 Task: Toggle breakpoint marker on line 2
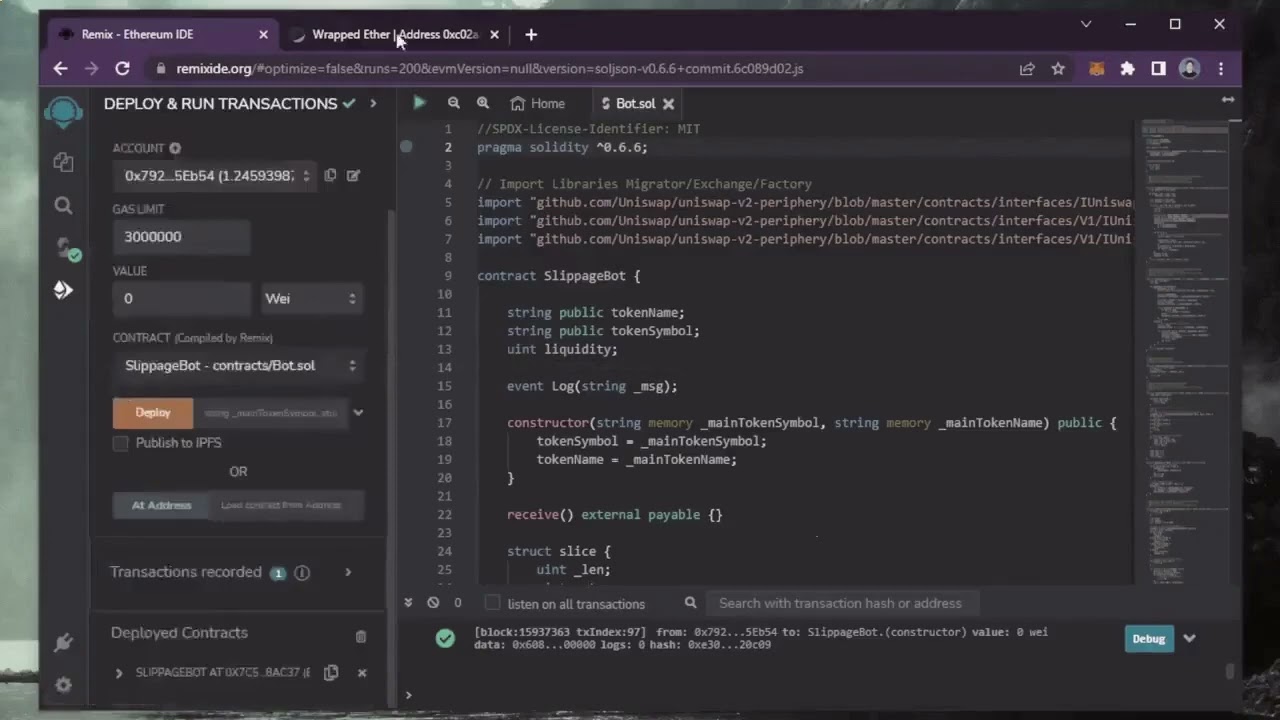(x=406, y=147)
